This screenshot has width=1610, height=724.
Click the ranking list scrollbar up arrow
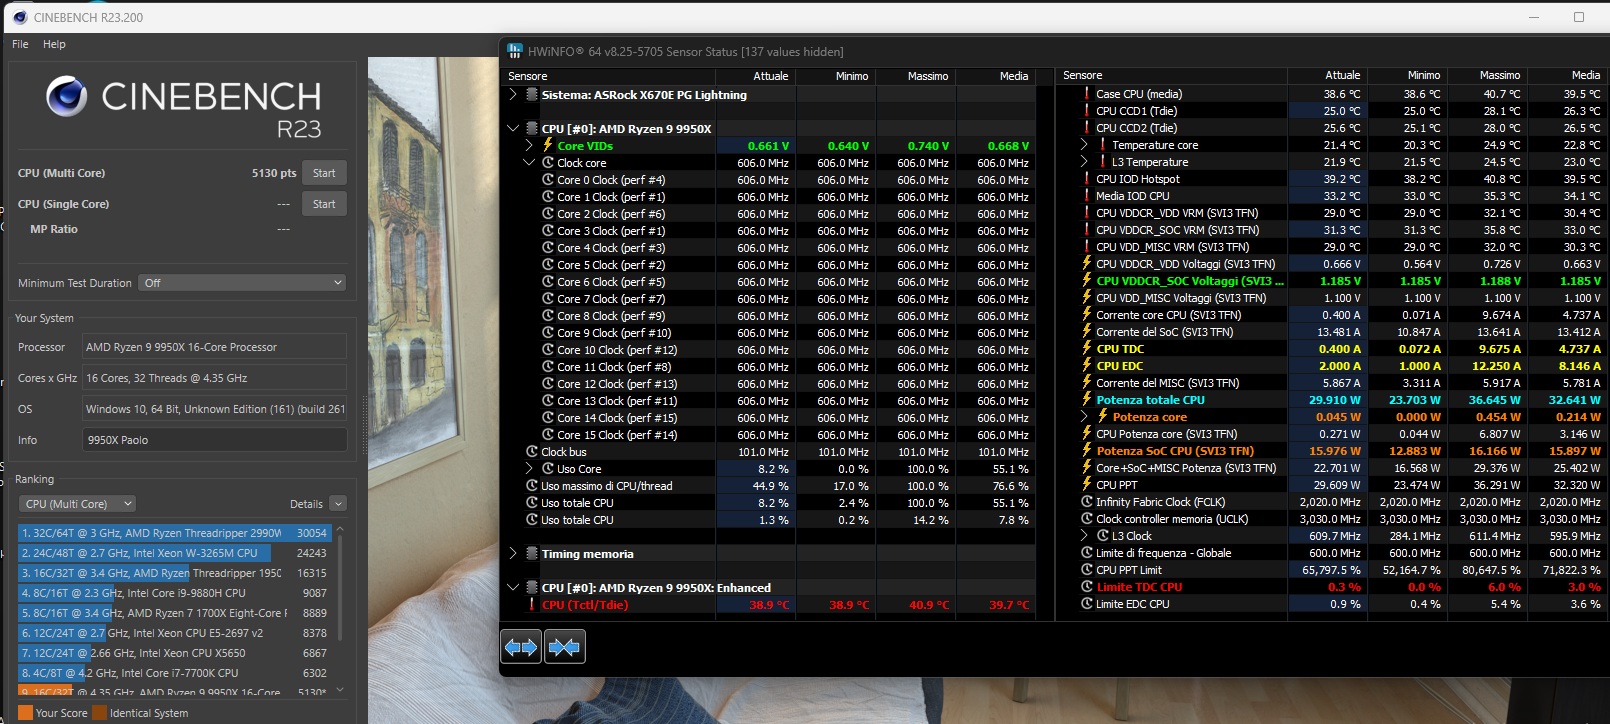[x=340, y=529]
